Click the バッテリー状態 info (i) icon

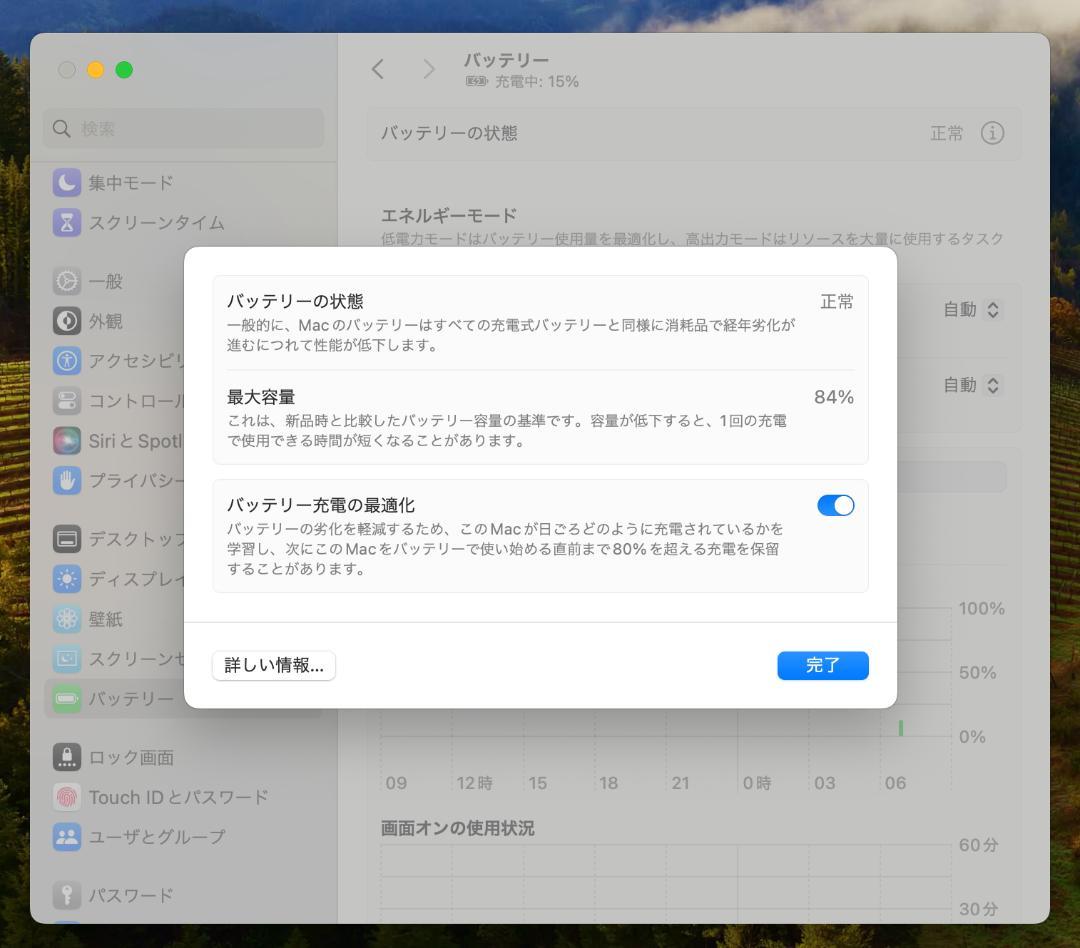(x=992, y=132)
